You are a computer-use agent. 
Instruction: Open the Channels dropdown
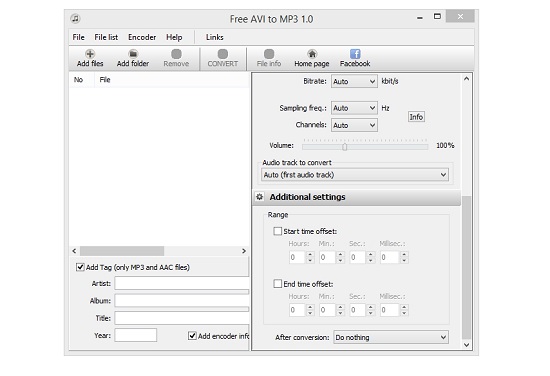click(354, 125)
